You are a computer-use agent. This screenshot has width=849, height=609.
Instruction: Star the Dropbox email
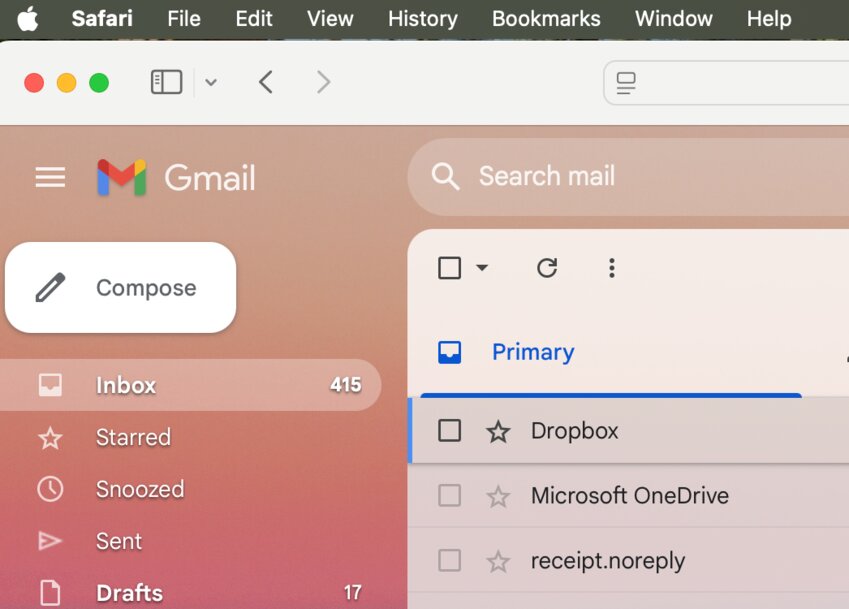click(498, 431)
